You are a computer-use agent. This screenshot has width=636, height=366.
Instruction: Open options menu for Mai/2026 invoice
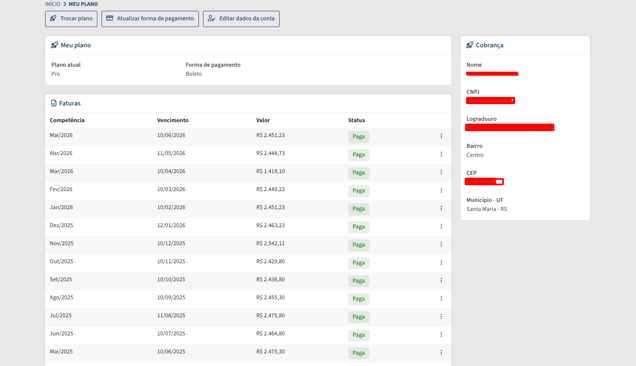tap(441, 136)
